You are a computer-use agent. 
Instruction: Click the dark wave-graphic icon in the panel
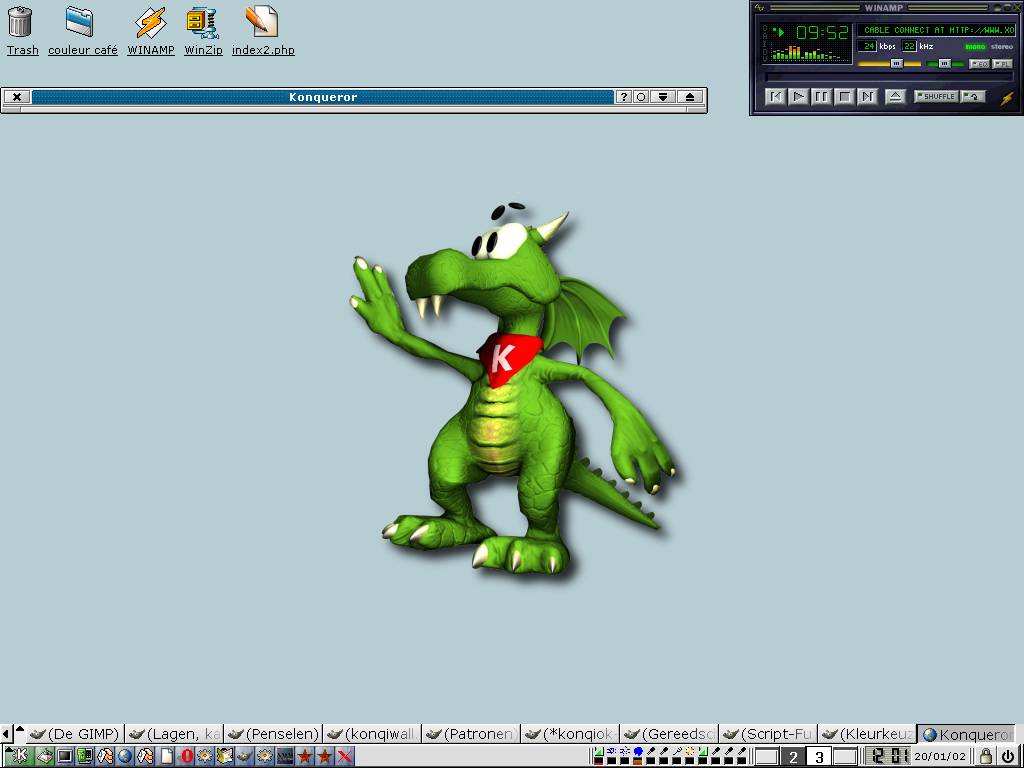click(285, 756)
